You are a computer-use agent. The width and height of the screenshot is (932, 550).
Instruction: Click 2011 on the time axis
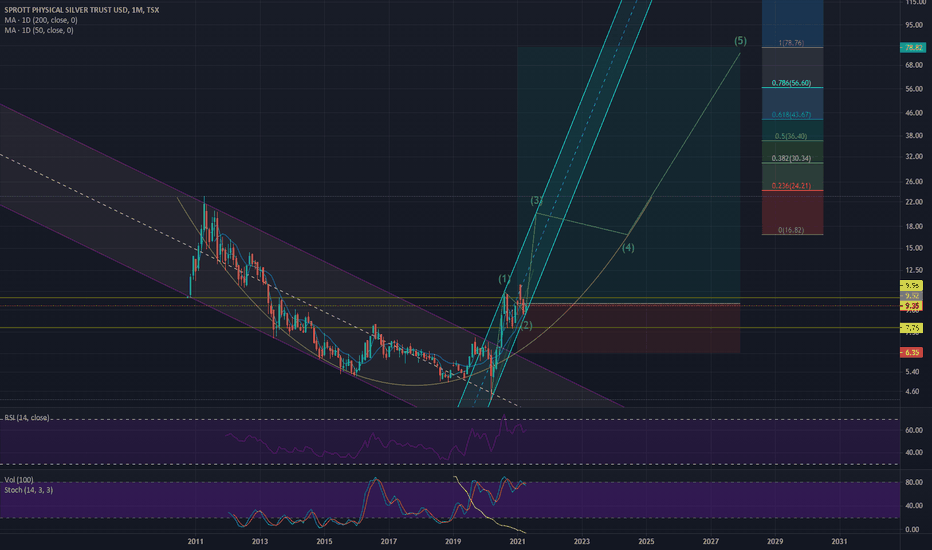(196, 542)
